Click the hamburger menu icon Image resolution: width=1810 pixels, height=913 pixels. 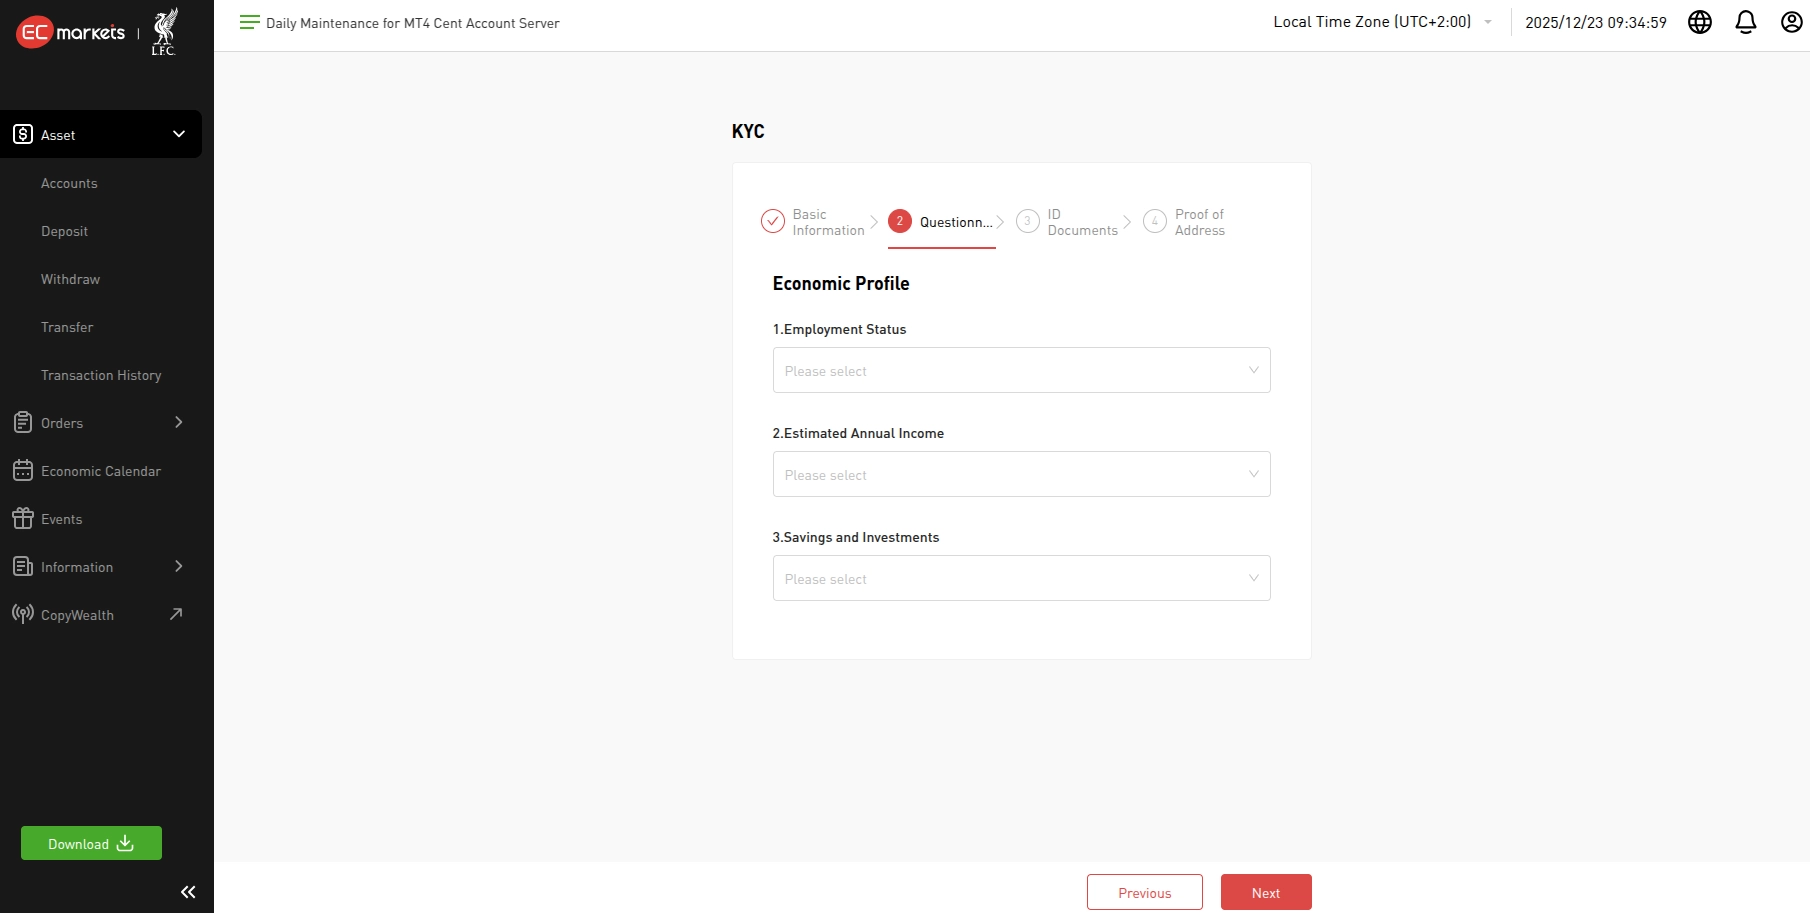[249, 22]
